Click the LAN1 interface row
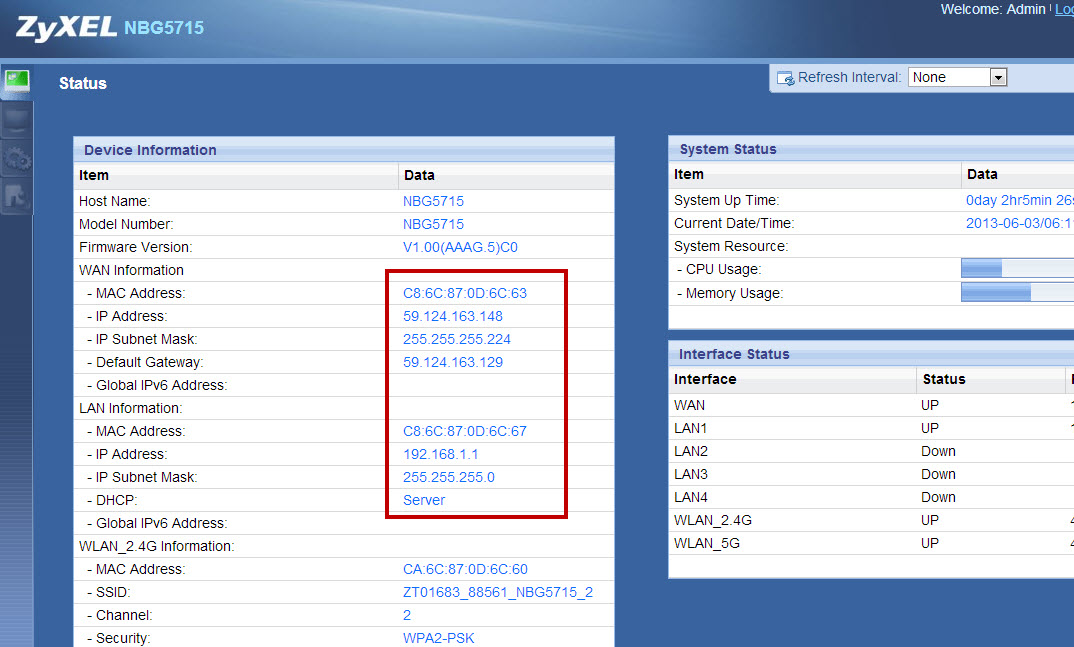The image size is (1074, 647). tap(871, 429)
